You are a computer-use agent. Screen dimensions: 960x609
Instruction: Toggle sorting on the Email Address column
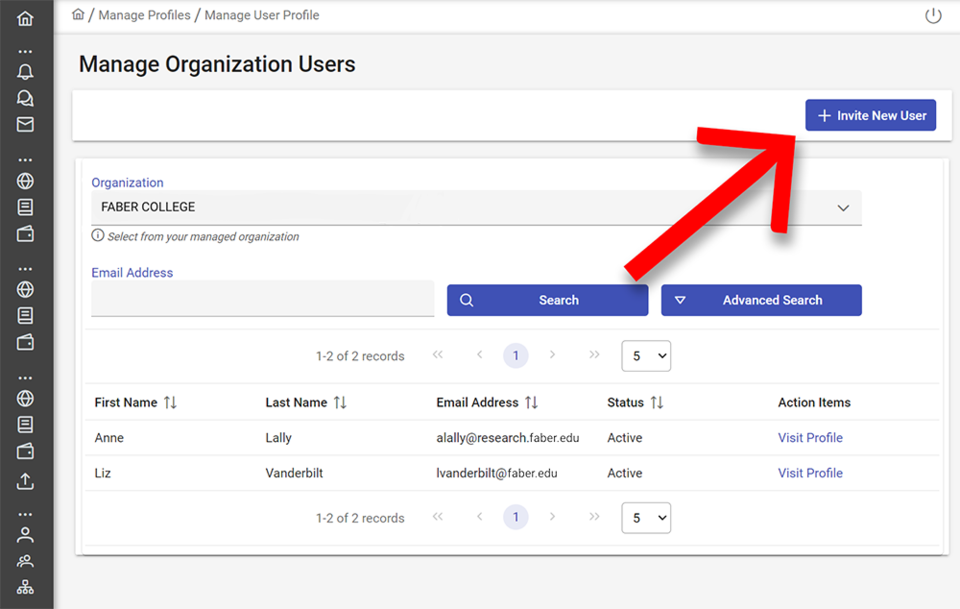tap(533, 402)
